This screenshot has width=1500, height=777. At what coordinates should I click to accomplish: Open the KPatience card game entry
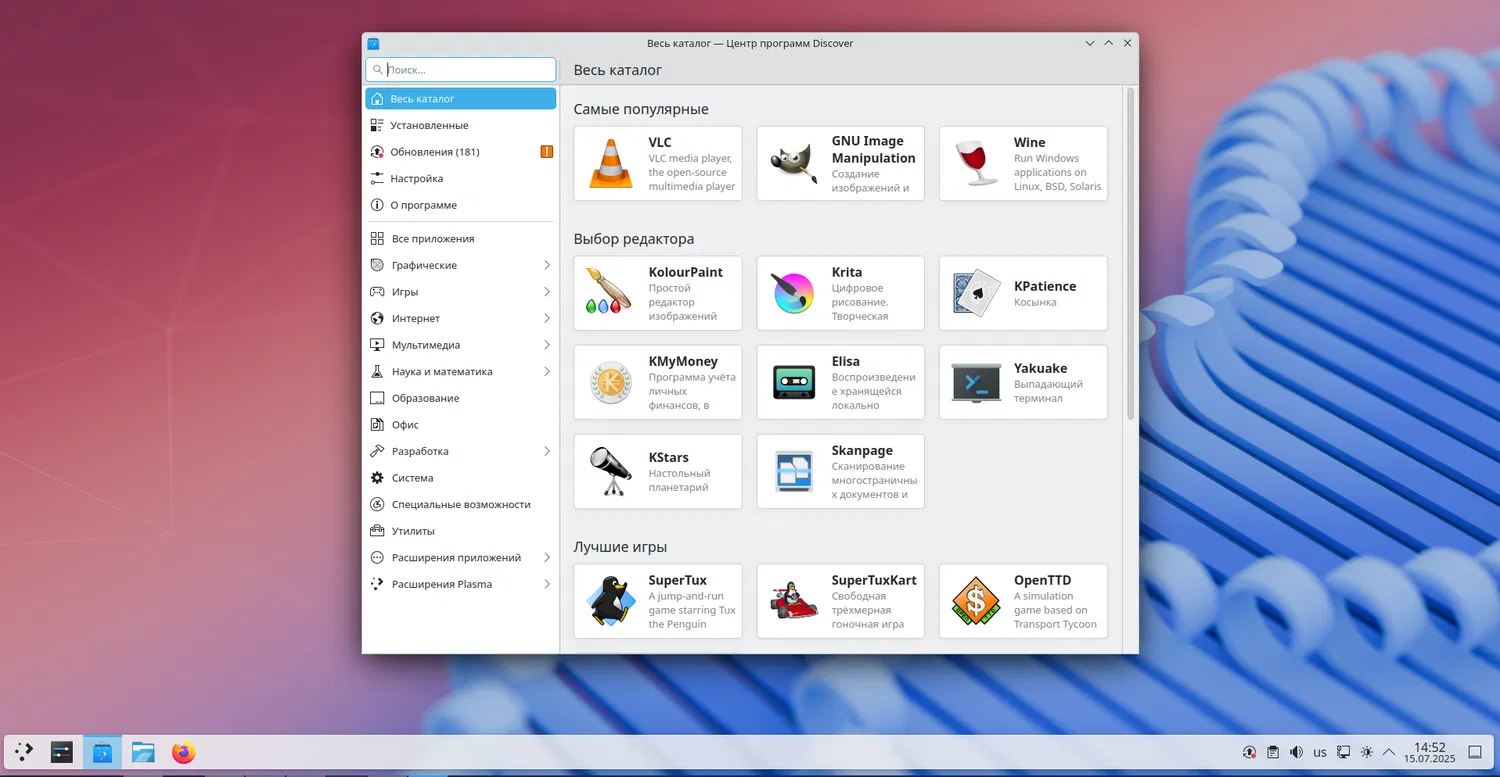[1023, 293]
